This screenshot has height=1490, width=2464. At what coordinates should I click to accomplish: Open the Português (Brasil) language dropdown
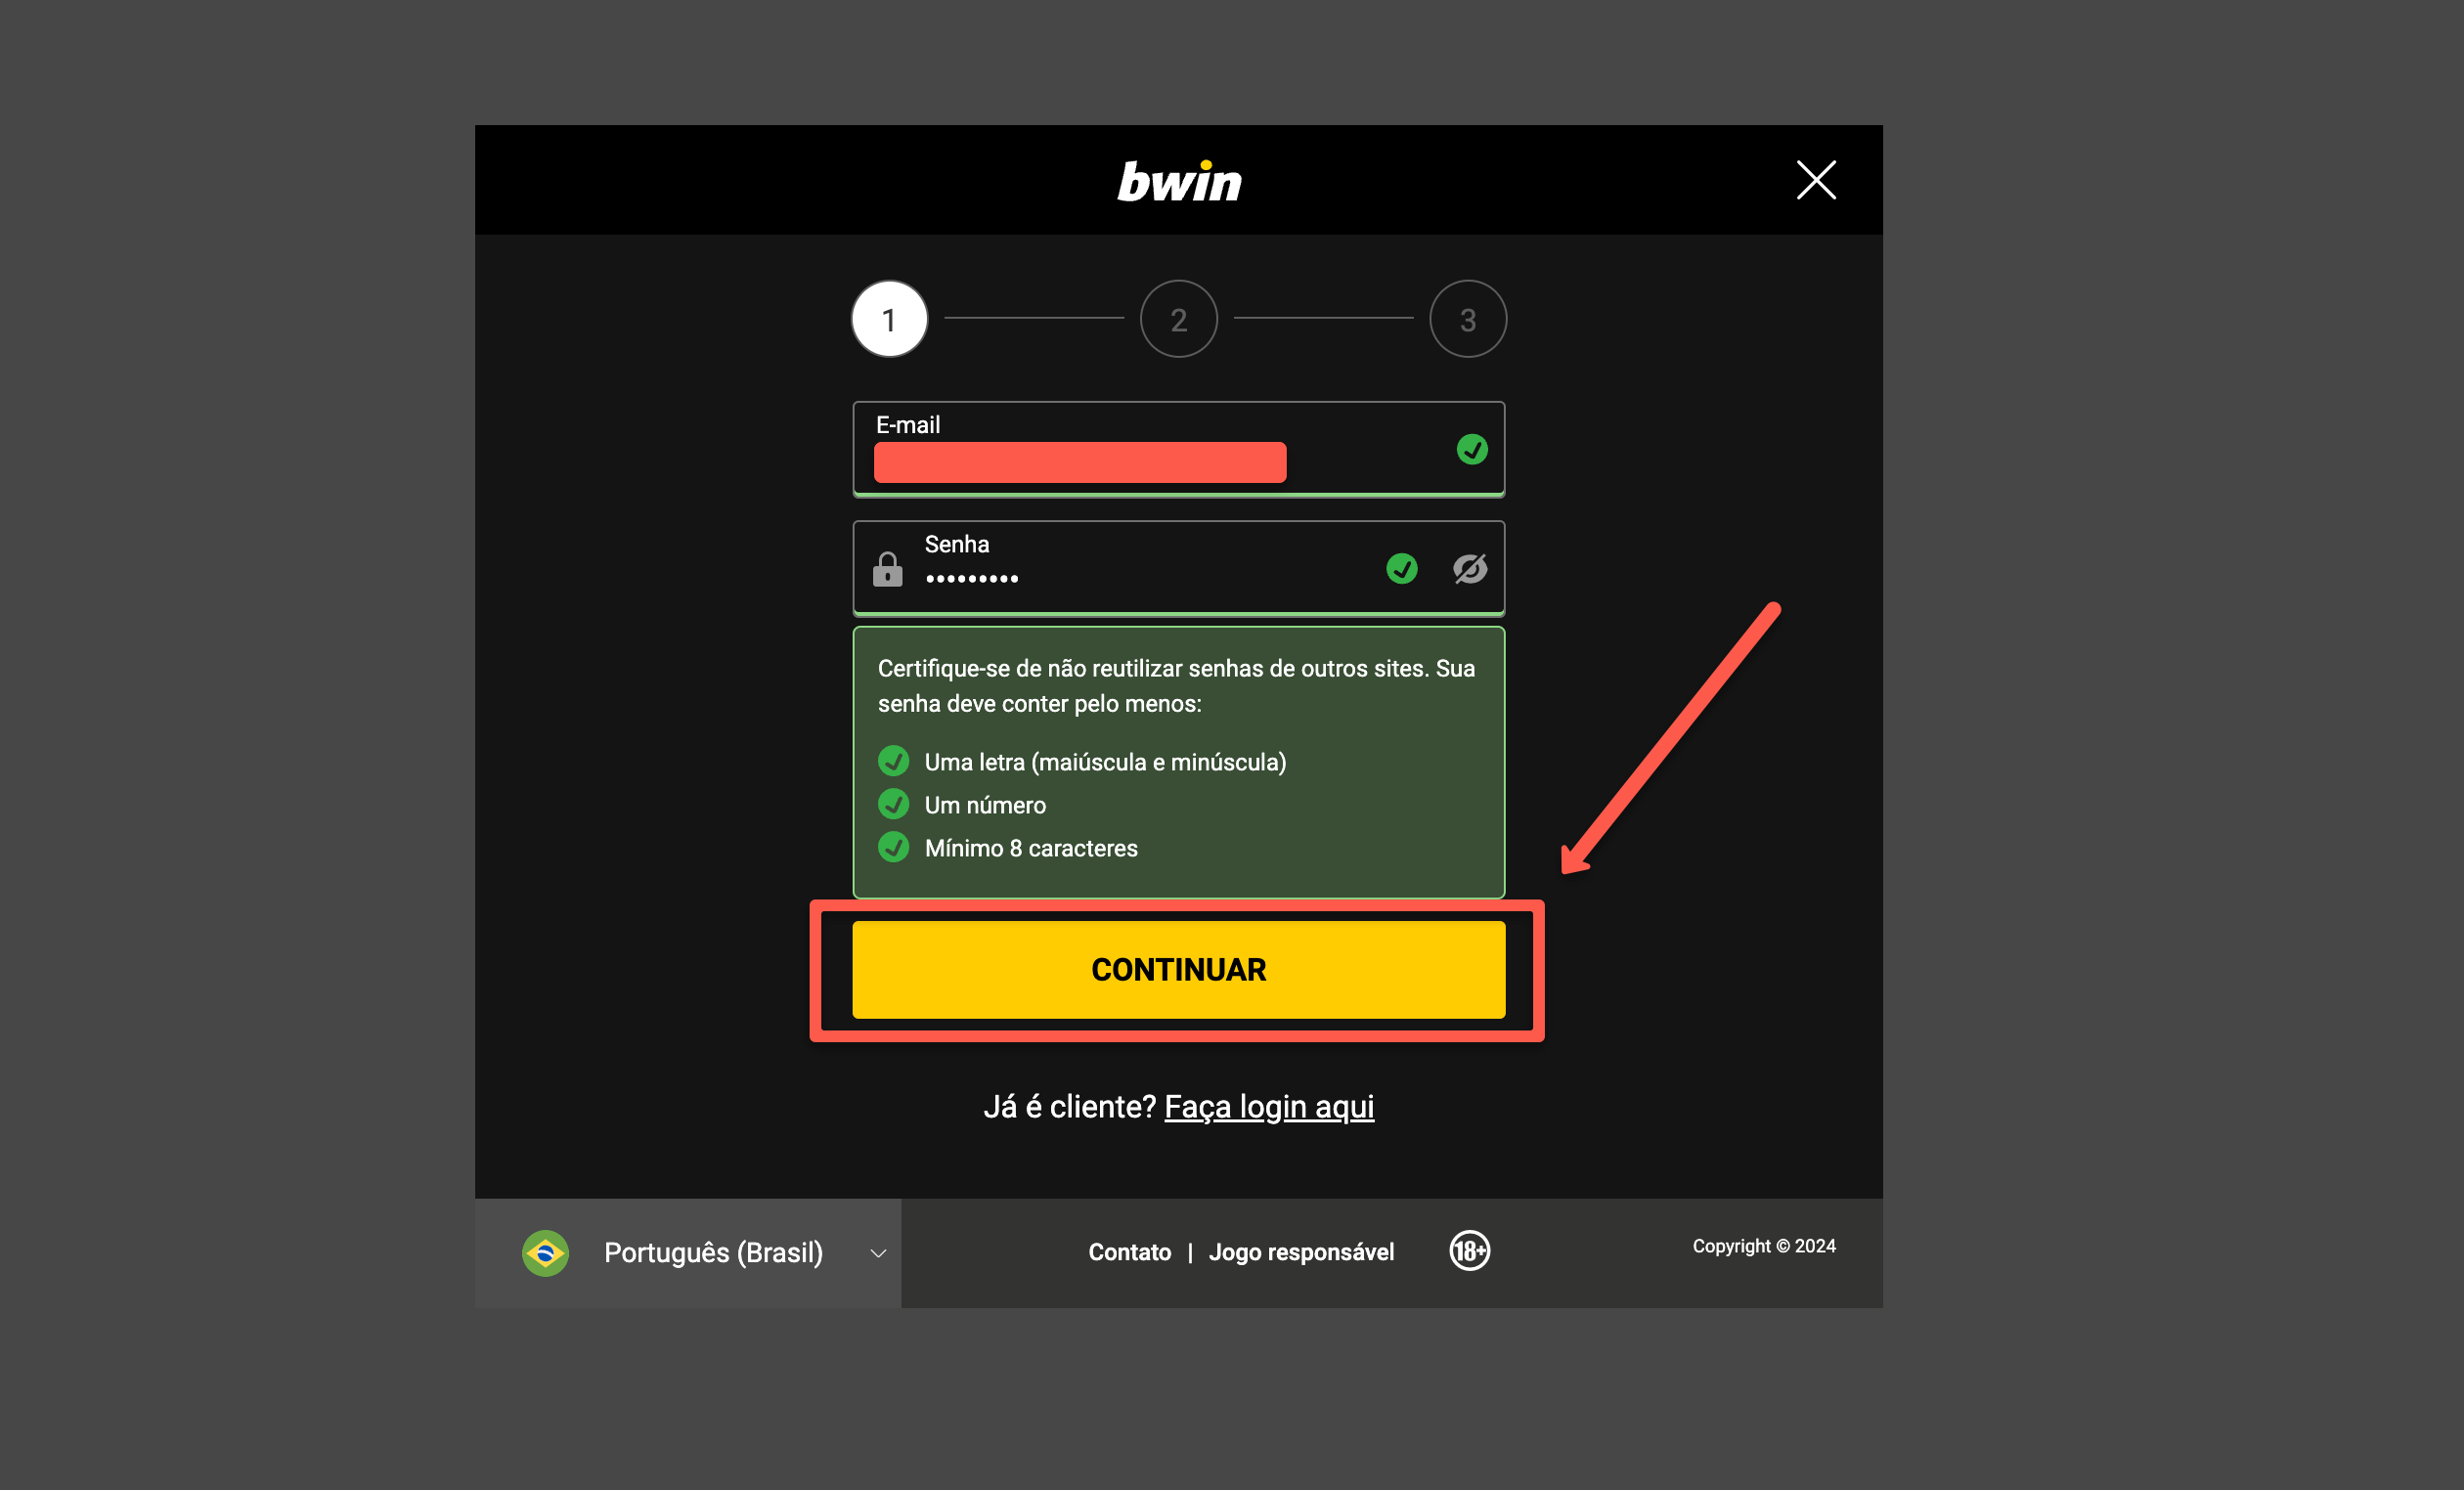pyautogui.click(x=688, y=1253)
